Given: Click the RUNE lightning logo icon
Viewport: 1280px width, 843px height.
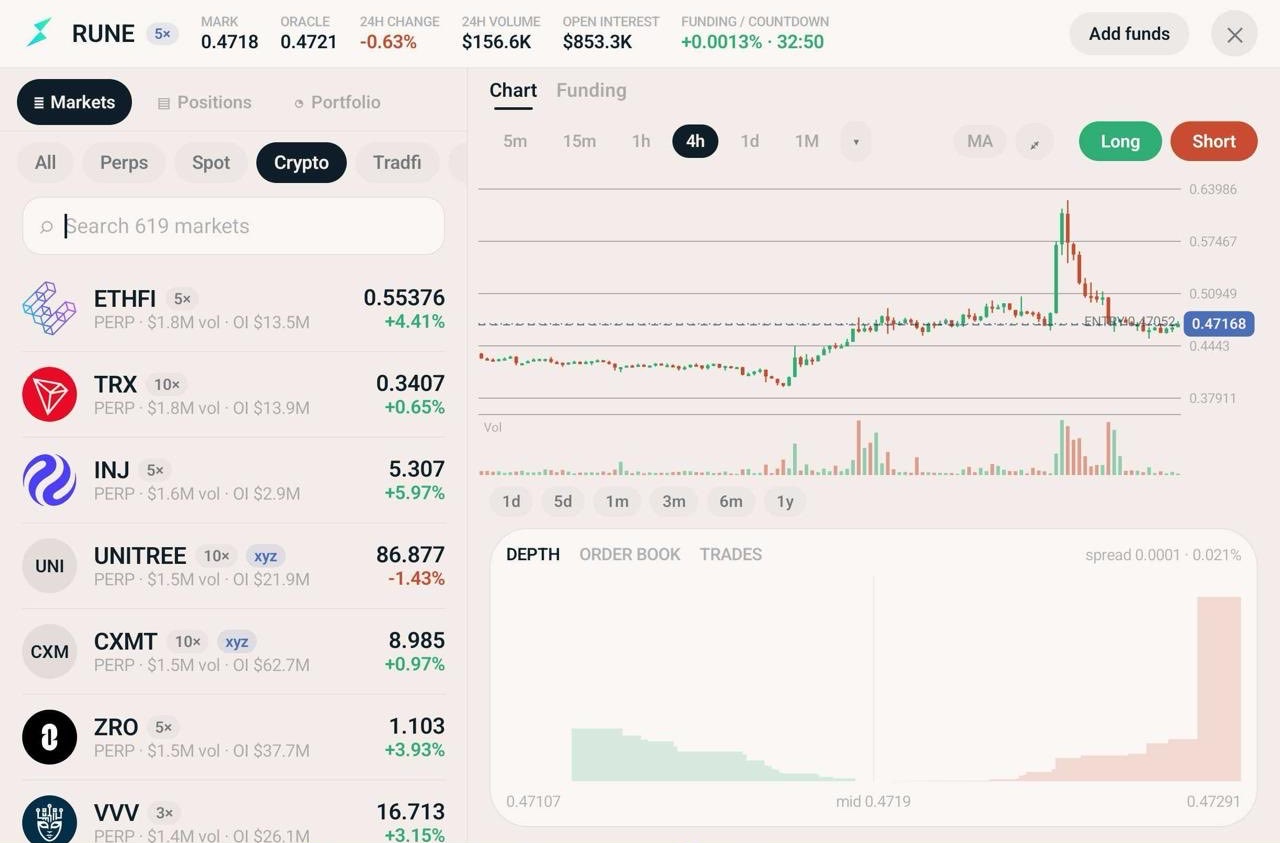Looking at the screenshot, I should 39,33.
